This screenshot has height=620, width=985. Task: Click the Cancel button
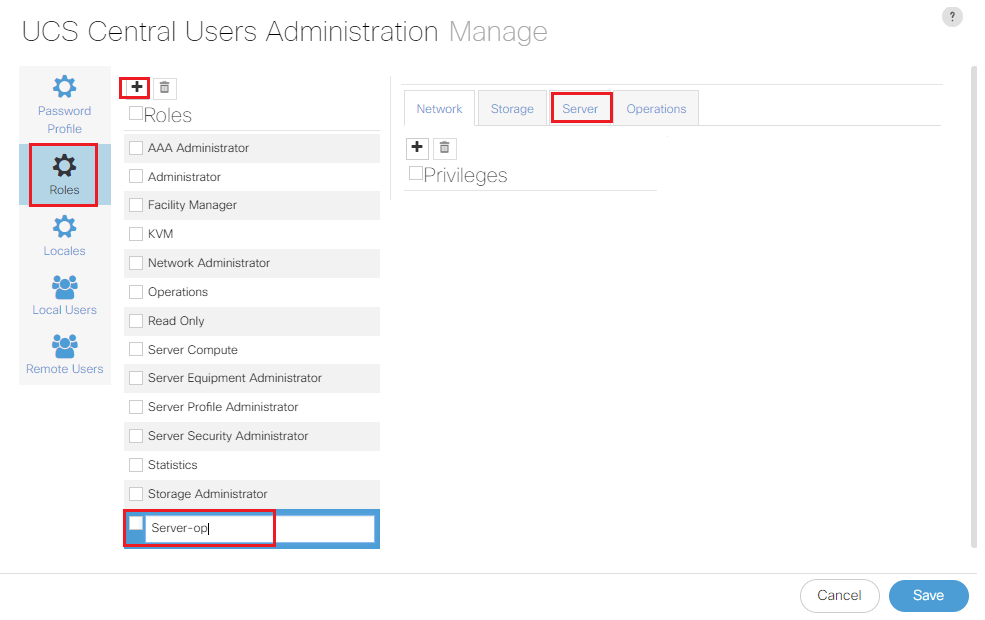pos(839,596)
